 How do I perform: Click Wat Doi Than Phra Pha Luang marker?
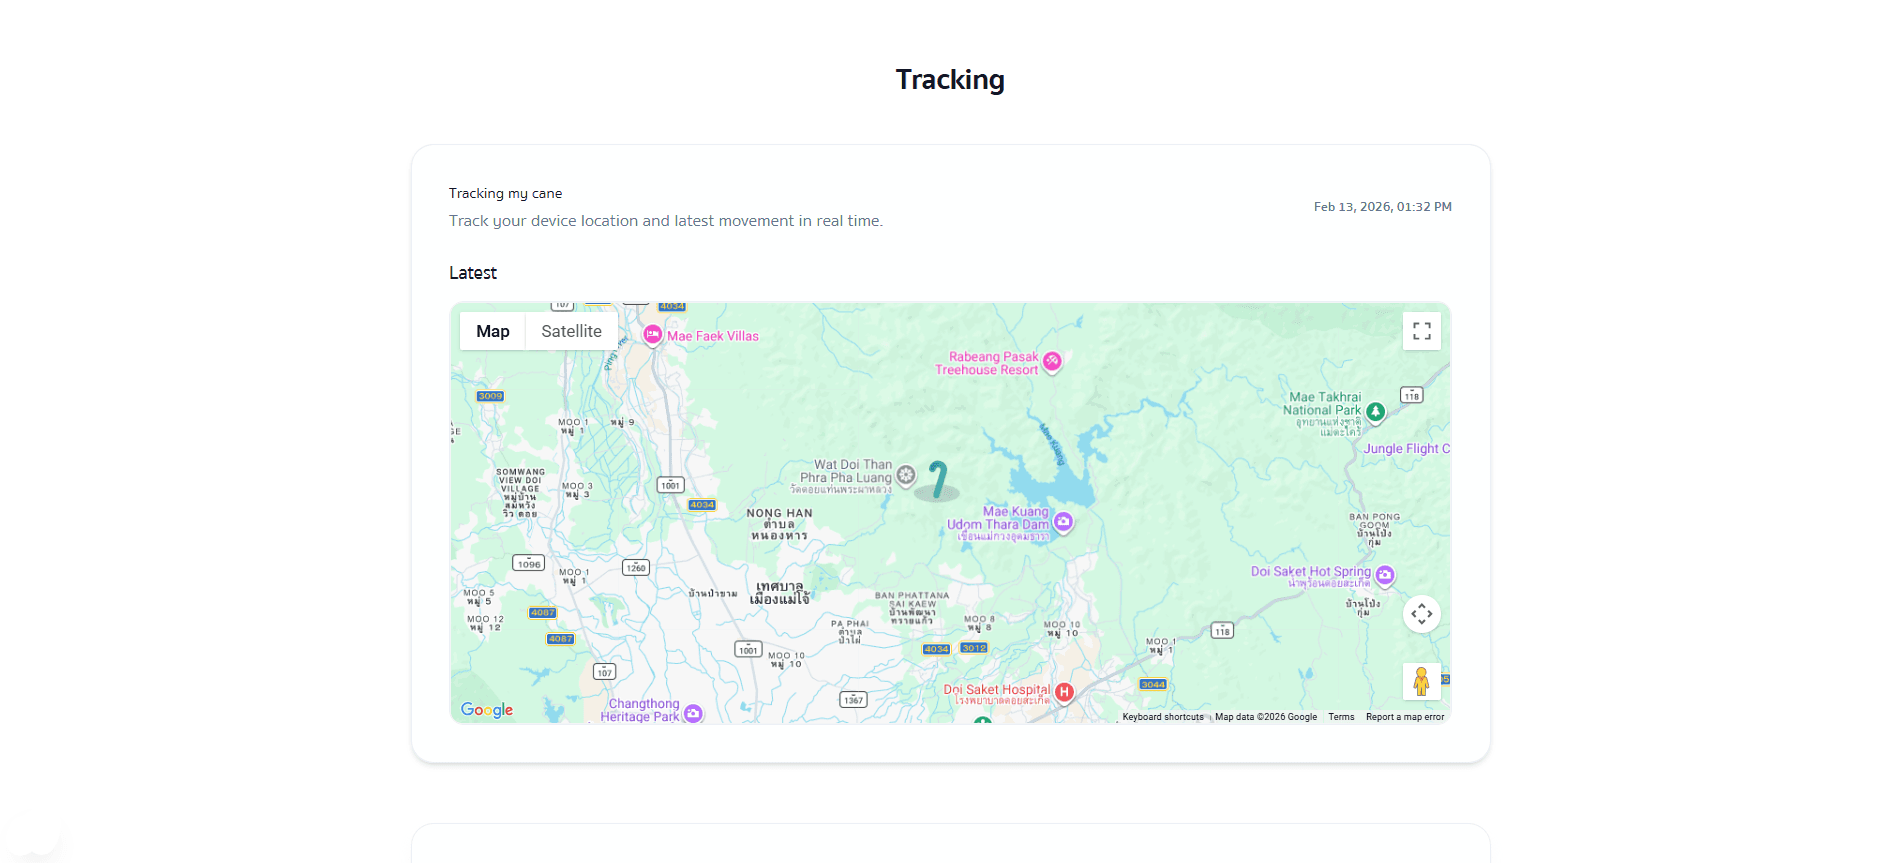tap(906, 475)
